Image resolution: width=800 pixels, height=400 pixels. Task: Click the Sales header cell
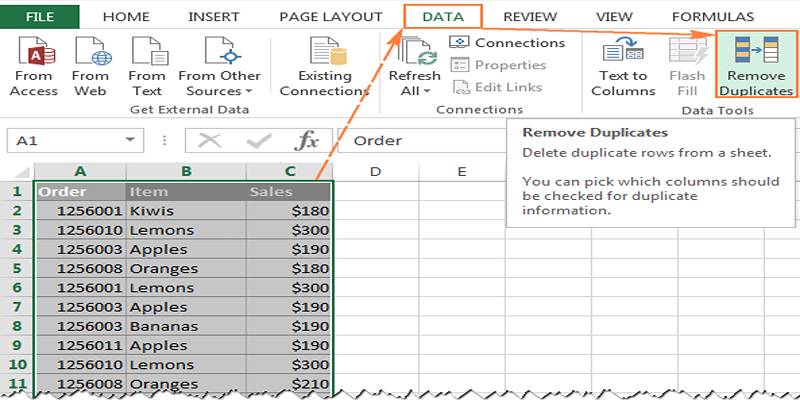click(x=289, y=191)
